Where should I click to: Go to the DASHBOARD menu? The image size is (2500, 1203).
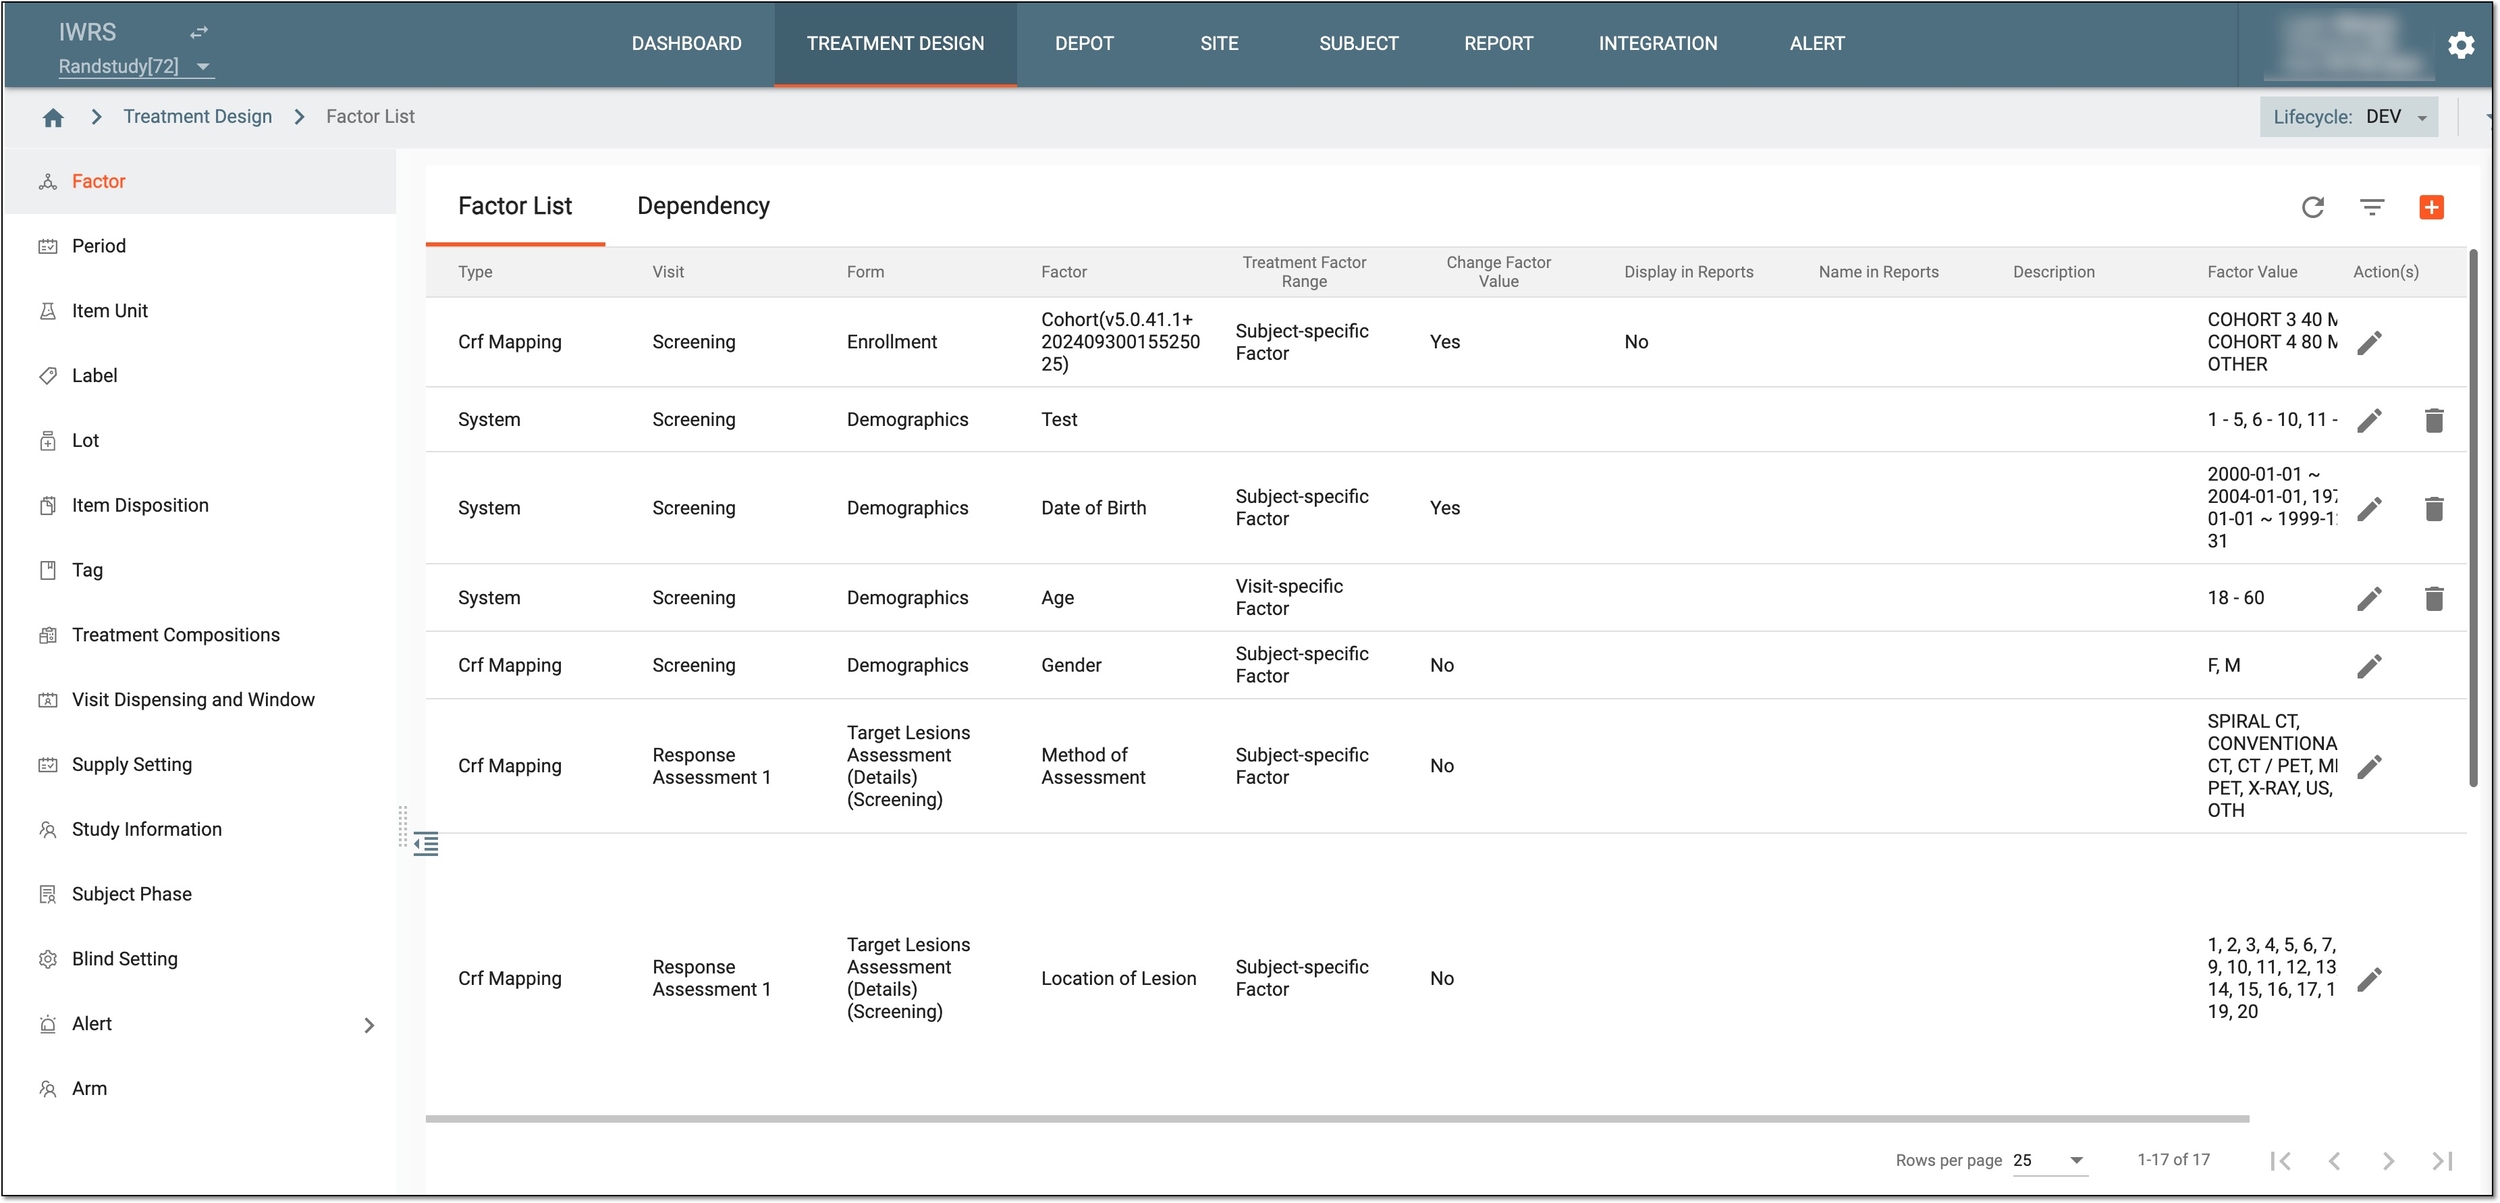click(x=686, y=44)
